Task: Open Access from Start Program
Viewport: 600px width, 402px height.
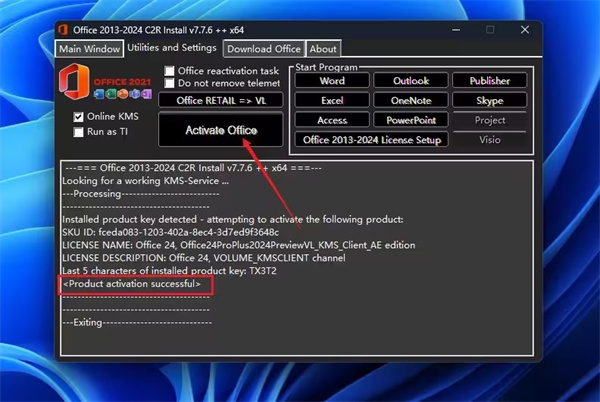Action: pyautogui.click(x=332, y=120)
